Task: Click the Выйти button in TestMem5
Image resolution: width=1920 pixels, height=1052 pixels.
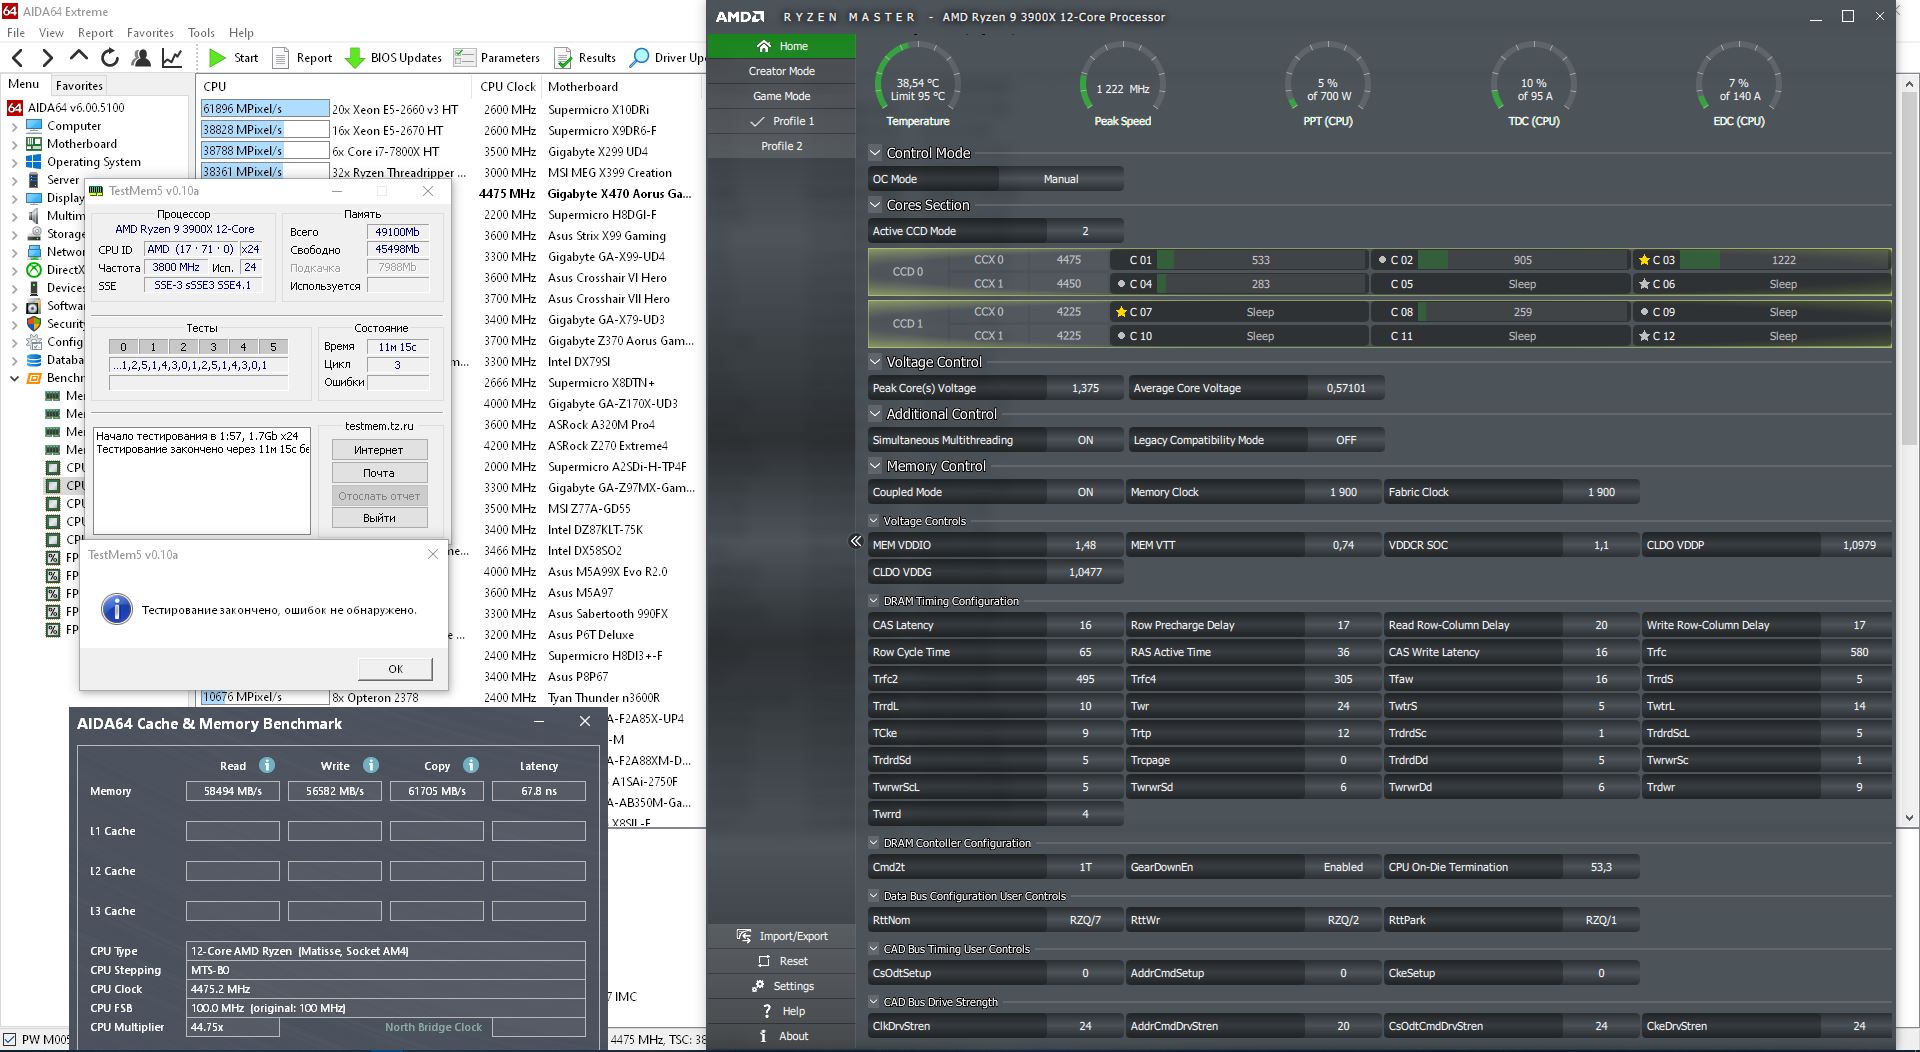Action: tap(379, 518)
